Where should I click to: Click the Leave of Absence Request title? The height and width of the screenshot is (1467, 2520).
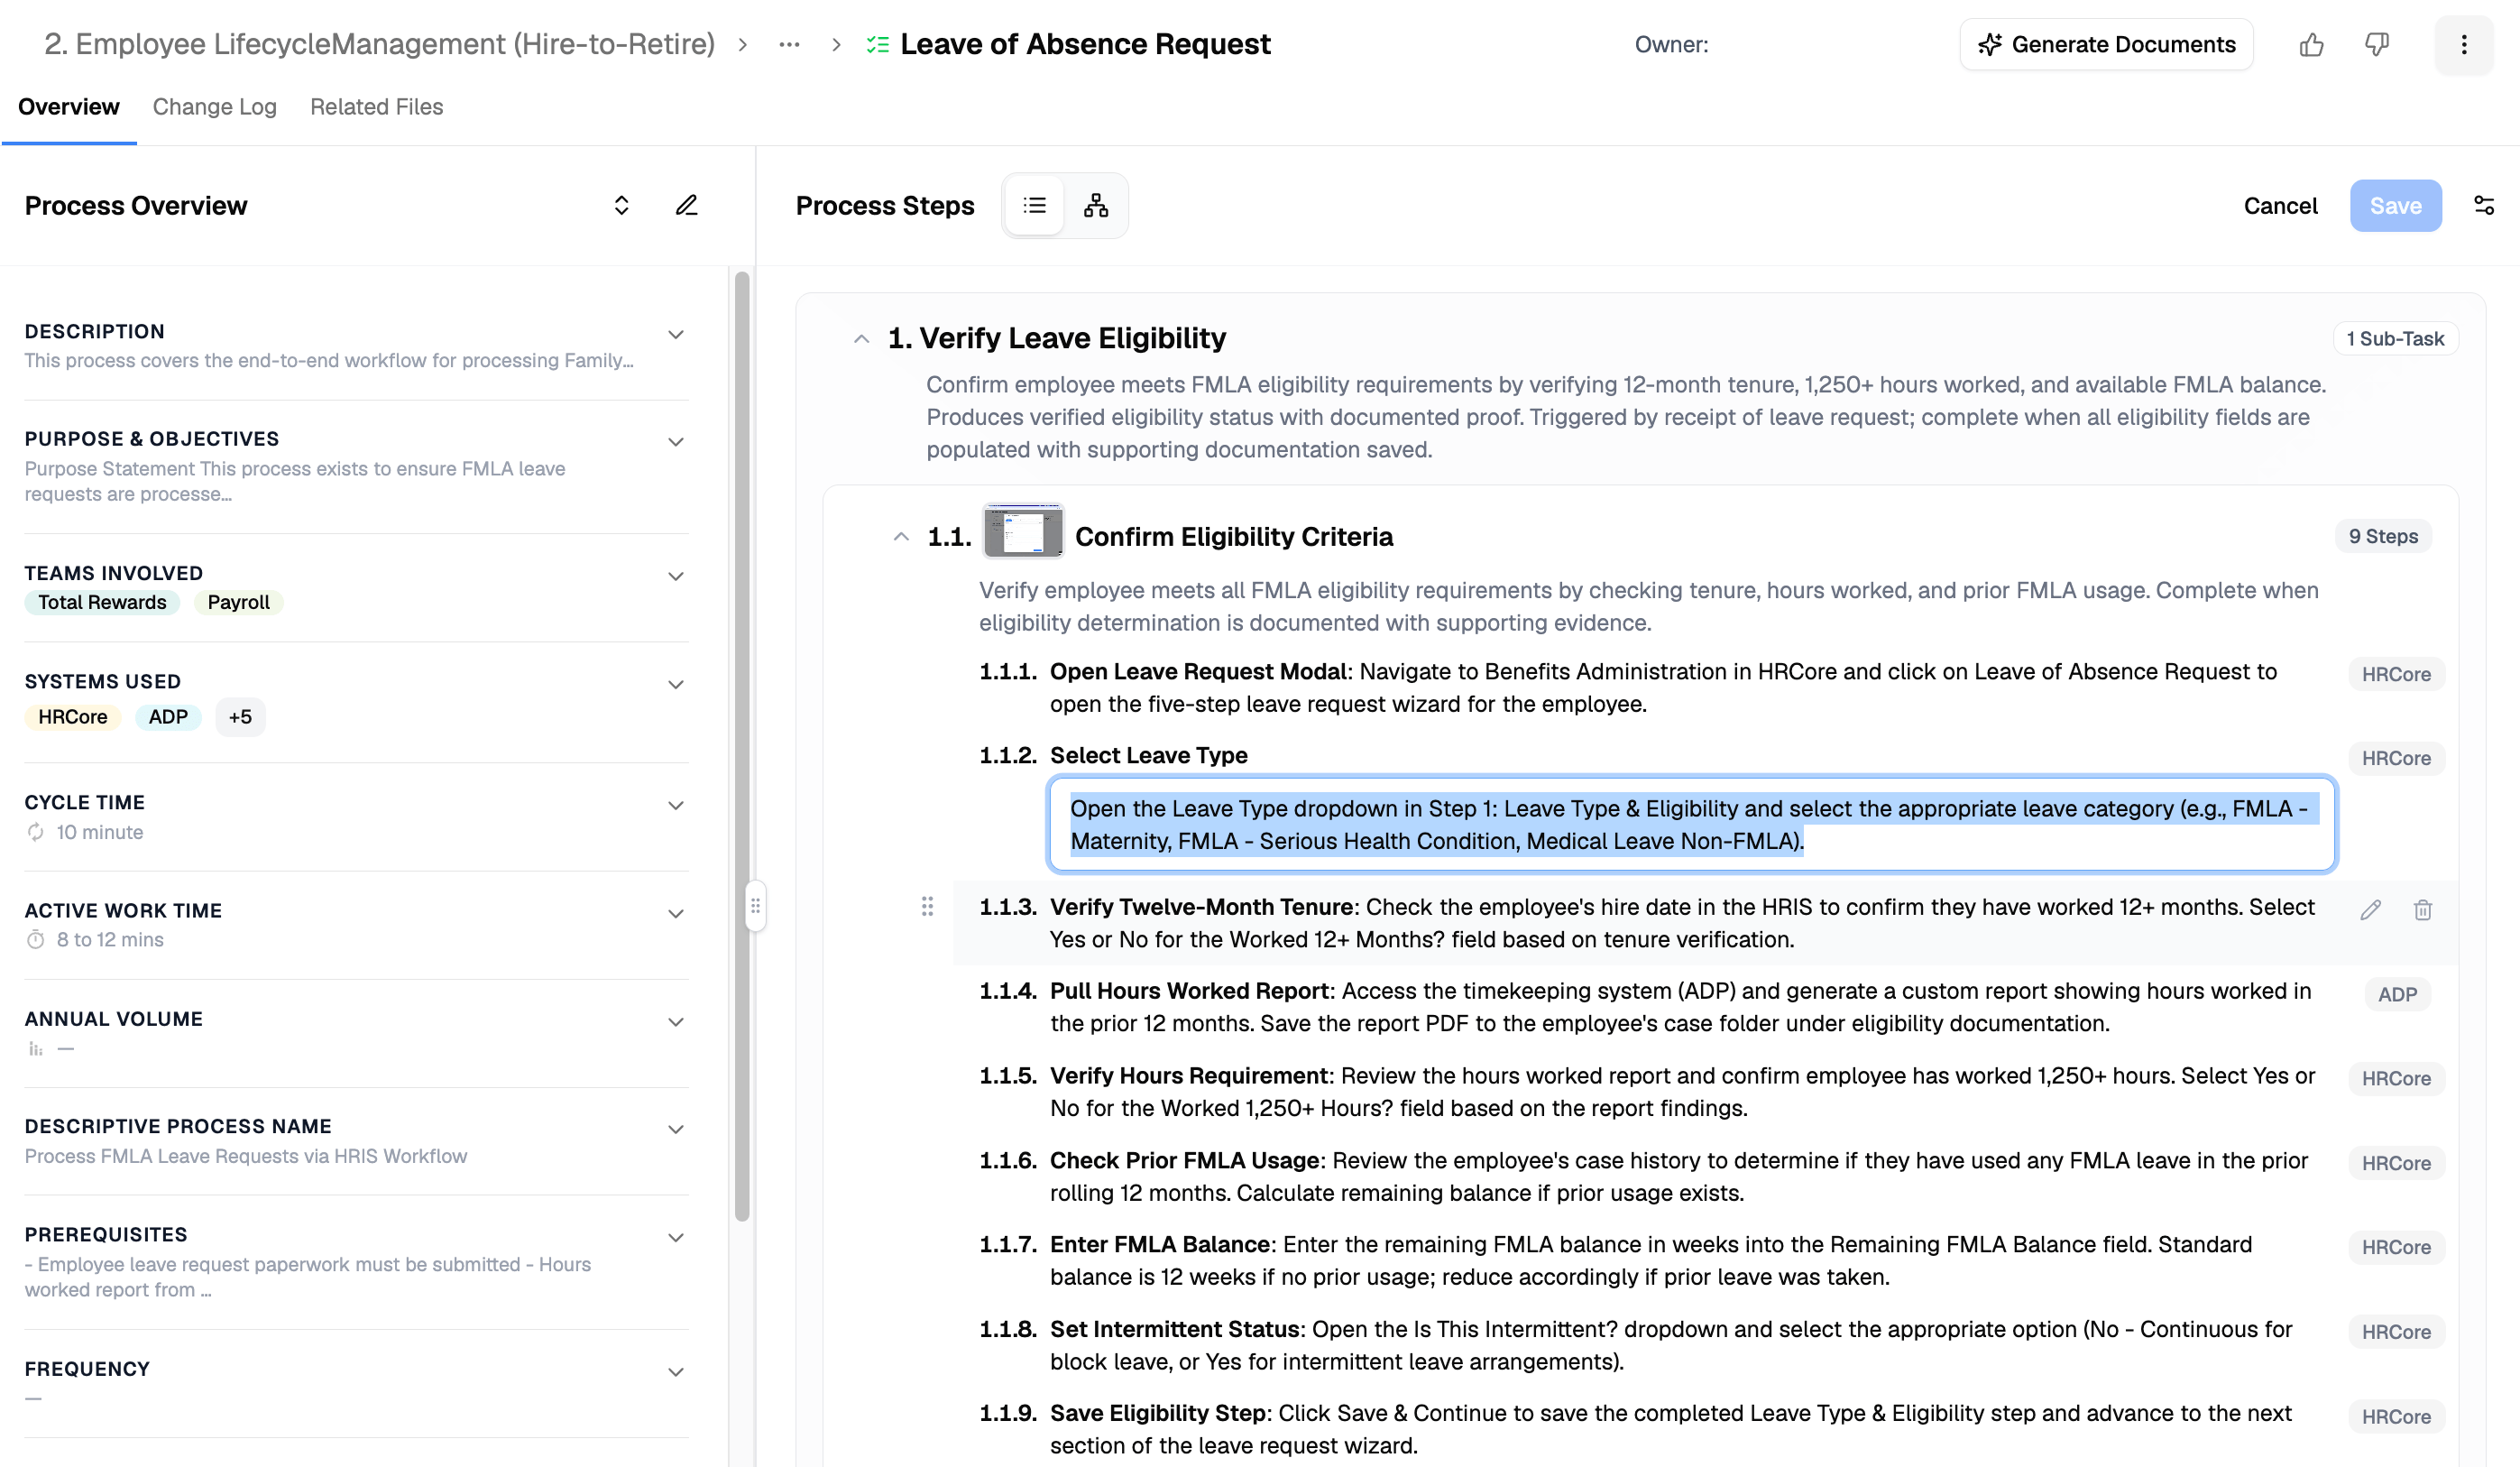point(1085,44)
